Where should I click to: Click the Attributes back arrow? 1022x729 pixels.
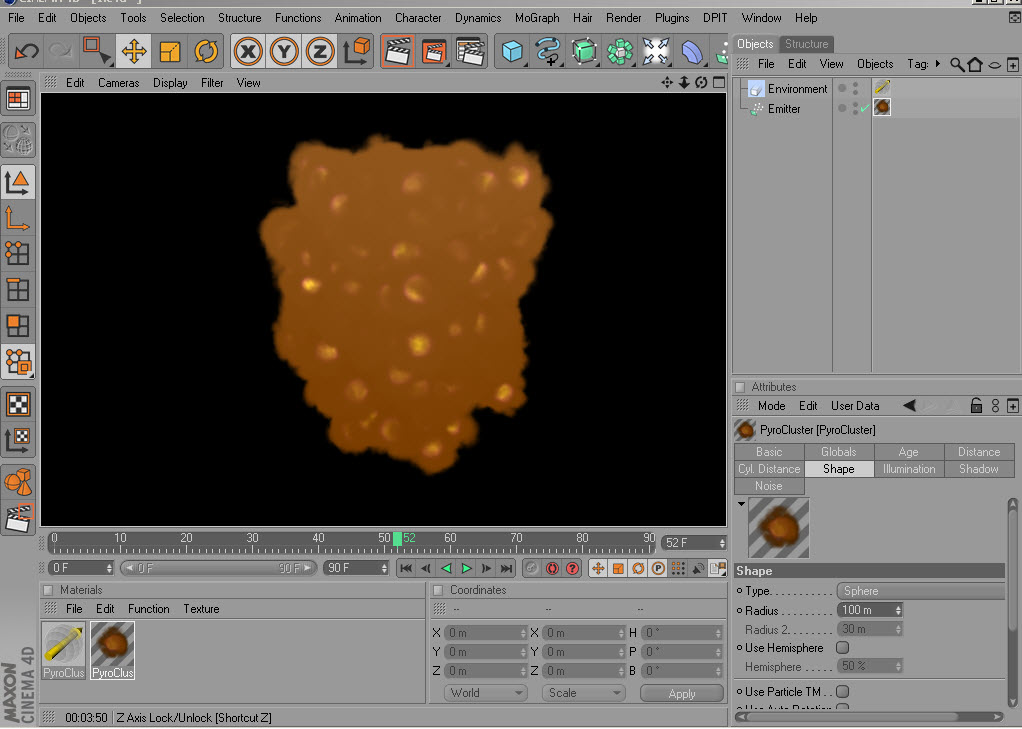coord(909,406)
